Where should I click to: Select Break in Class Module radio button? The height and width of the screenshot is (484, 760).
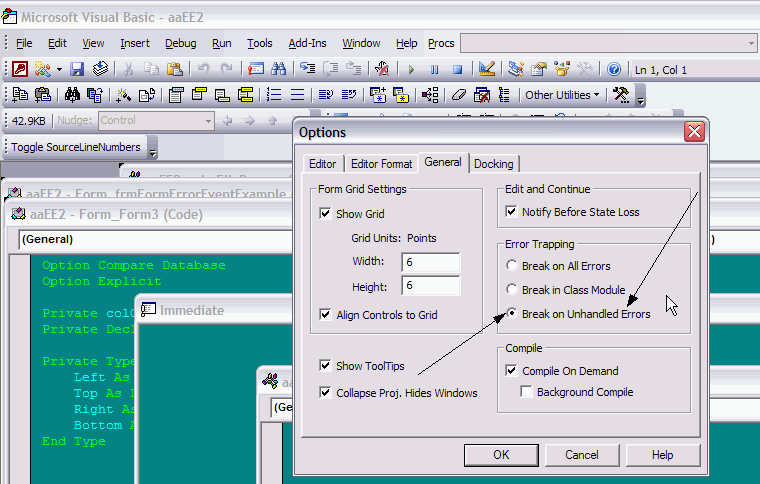pyautogui.click(x=511, y=289)
